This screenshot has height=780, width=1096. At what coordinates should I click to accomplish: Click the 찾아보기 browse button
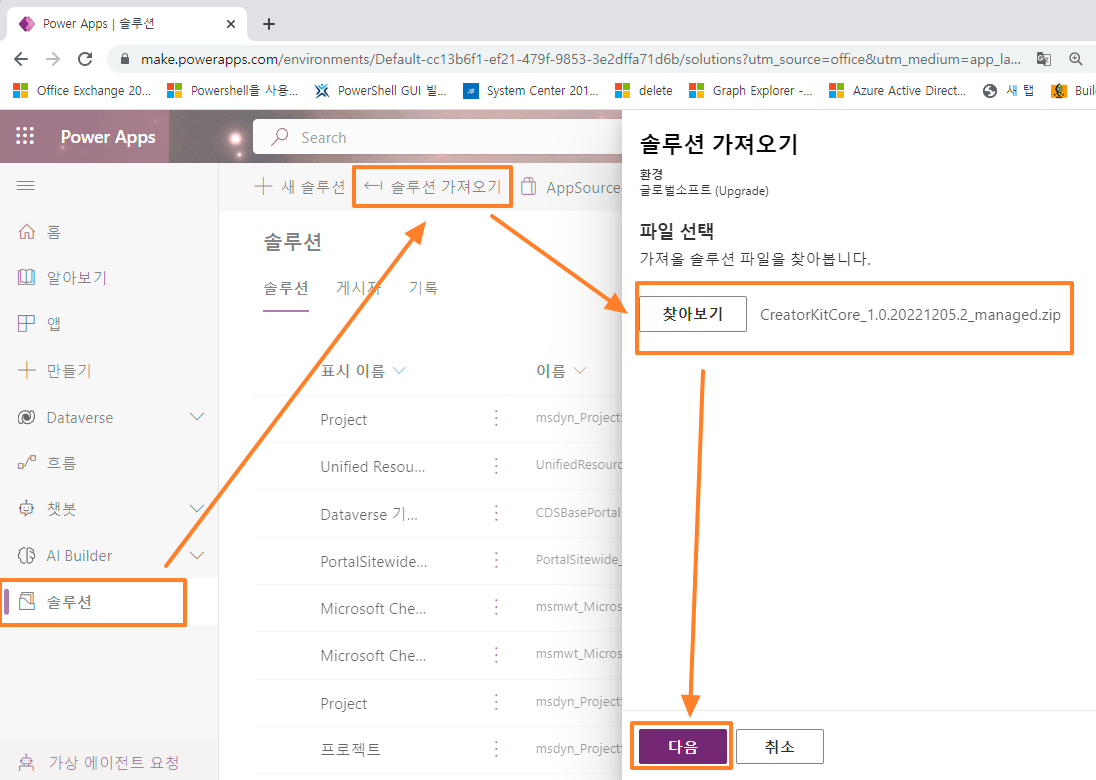693,314
